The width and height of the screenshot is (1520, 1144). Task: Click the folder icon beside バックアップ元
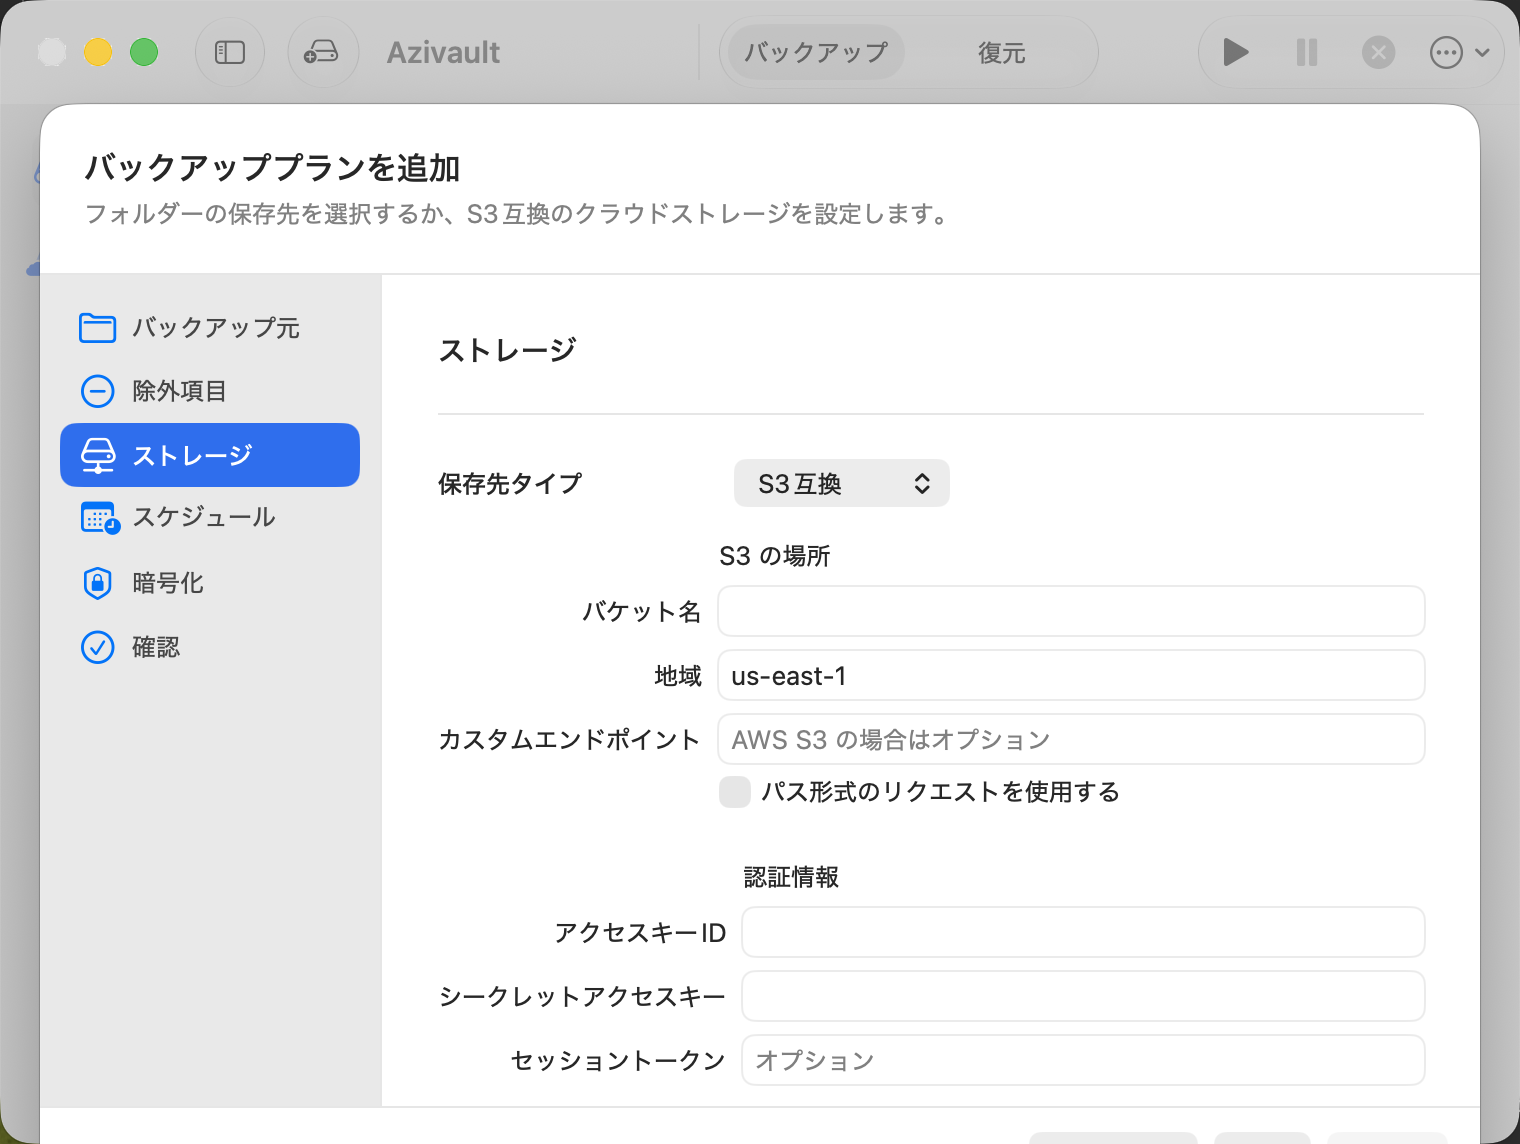tap(97, 328)
